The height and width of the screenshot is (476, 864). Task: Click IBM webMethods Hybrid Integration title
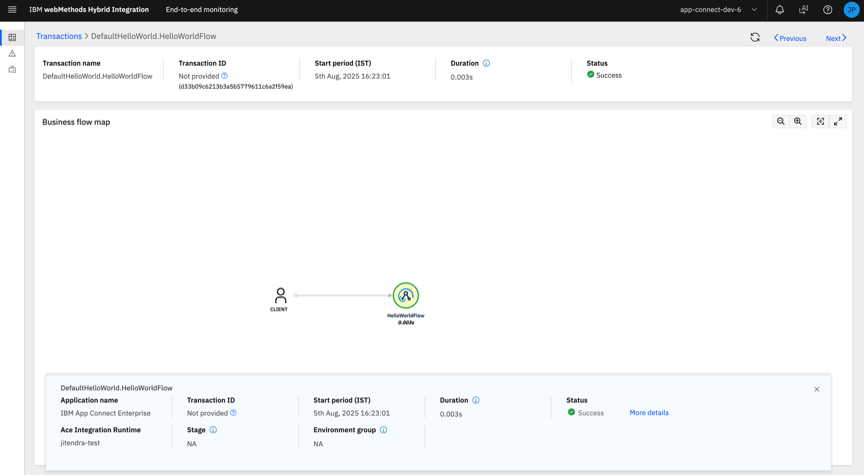coord(89,9)
